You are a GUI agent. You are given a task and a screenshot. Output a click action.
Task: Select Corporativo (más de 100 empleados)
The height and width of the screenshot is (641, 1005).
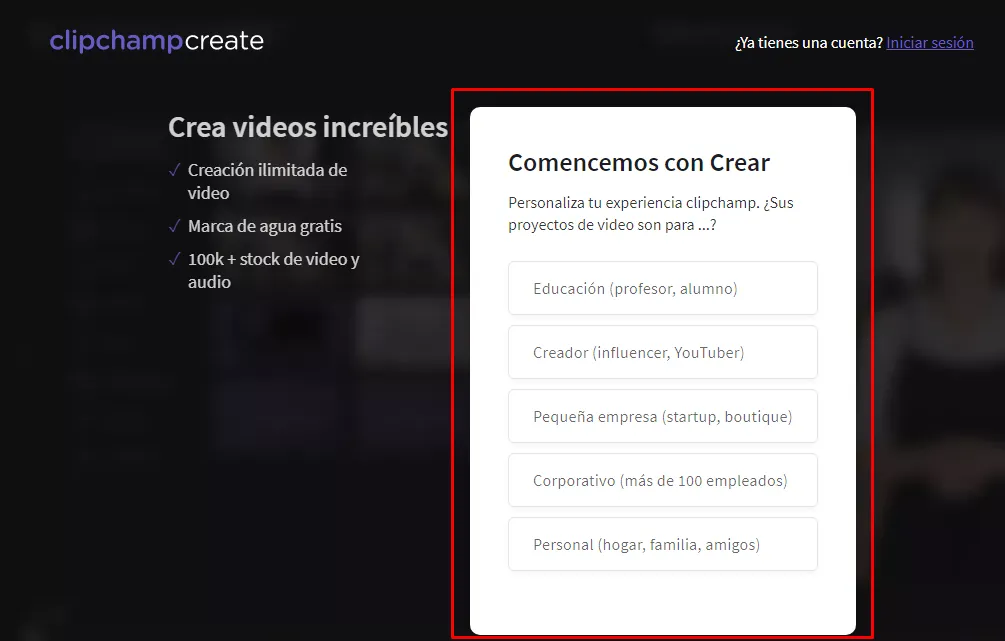pyautogui.click(x=663, y=481)
